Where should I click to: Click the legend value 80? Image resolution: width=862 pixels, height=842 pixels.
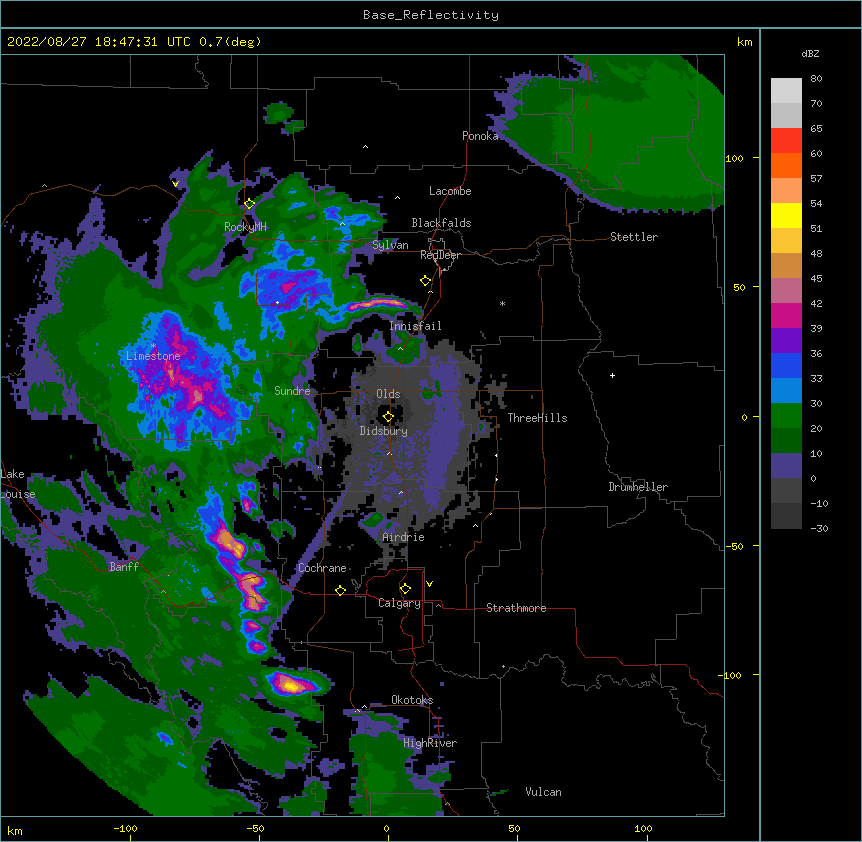point(816,79)
